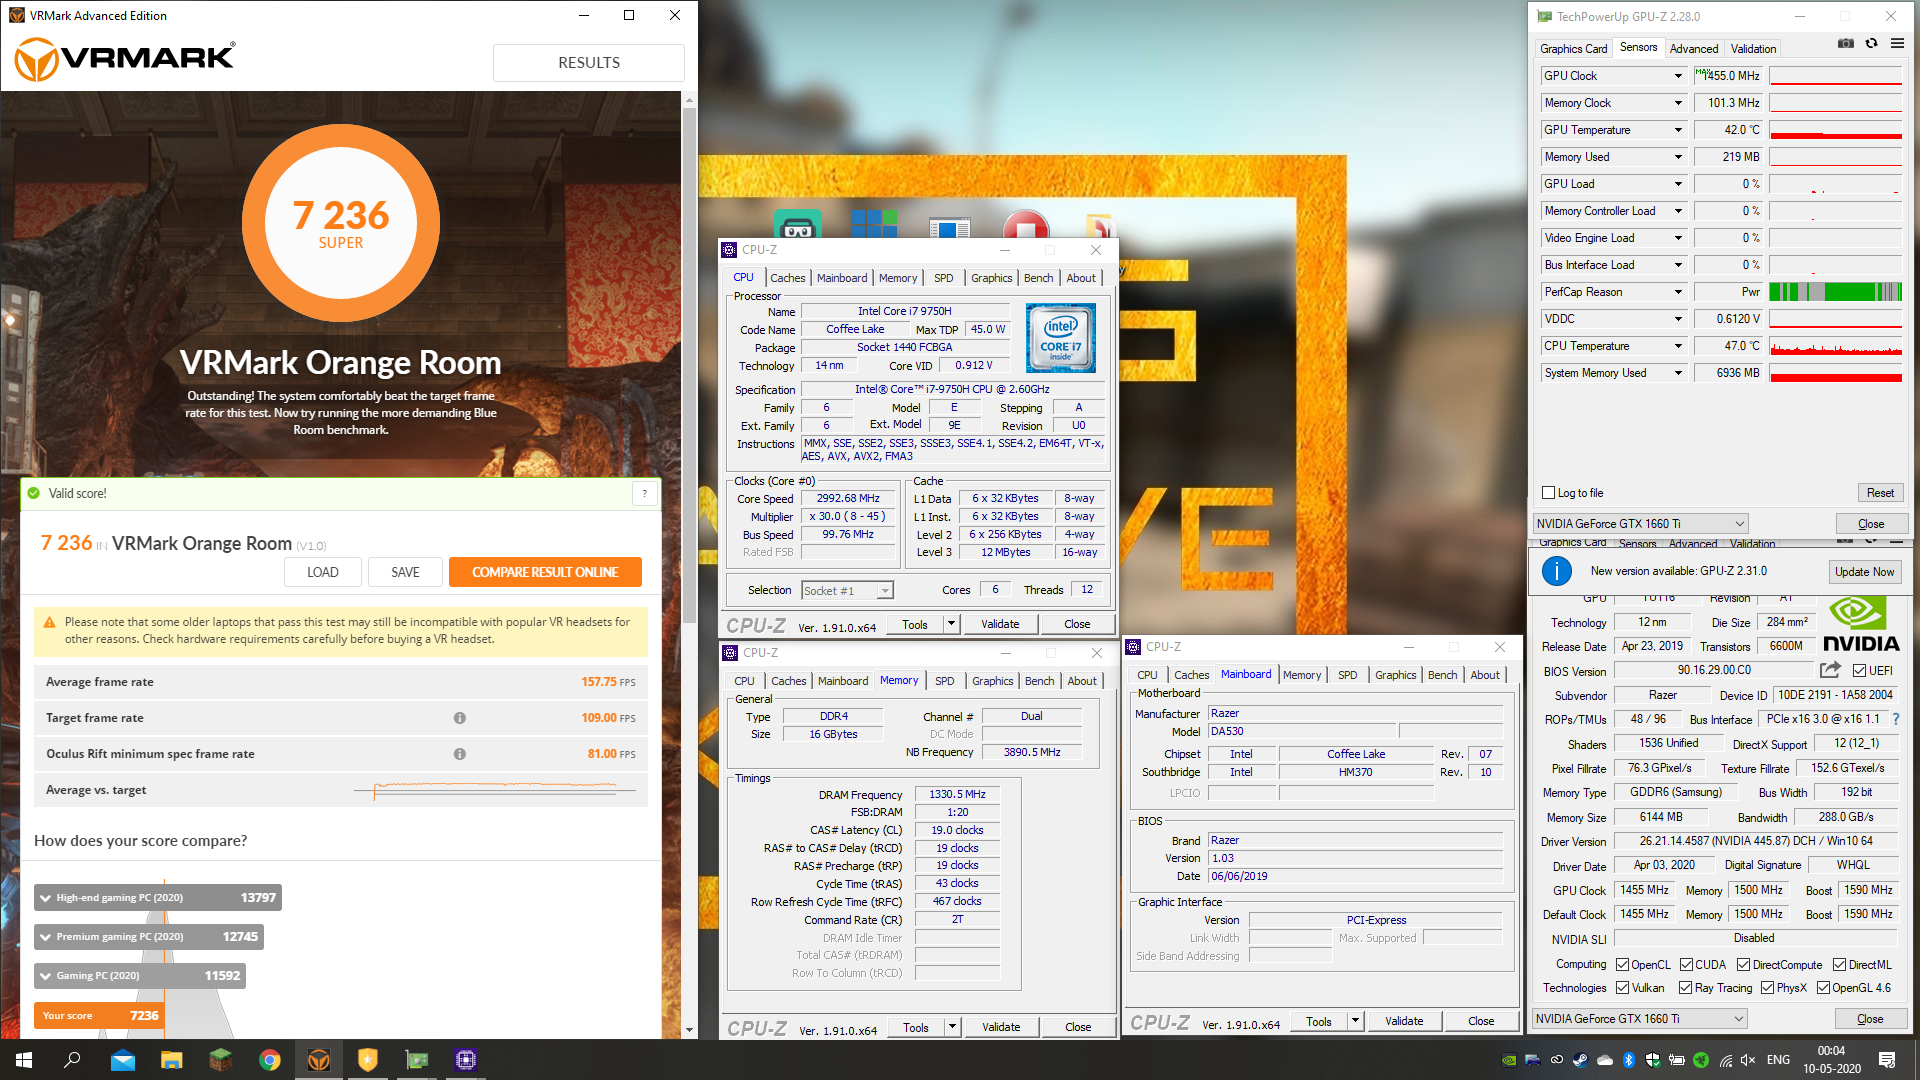1920x1080 pixels.
Task: Open the Mail app from the taskbar
Action: [x=122, y=1060]
